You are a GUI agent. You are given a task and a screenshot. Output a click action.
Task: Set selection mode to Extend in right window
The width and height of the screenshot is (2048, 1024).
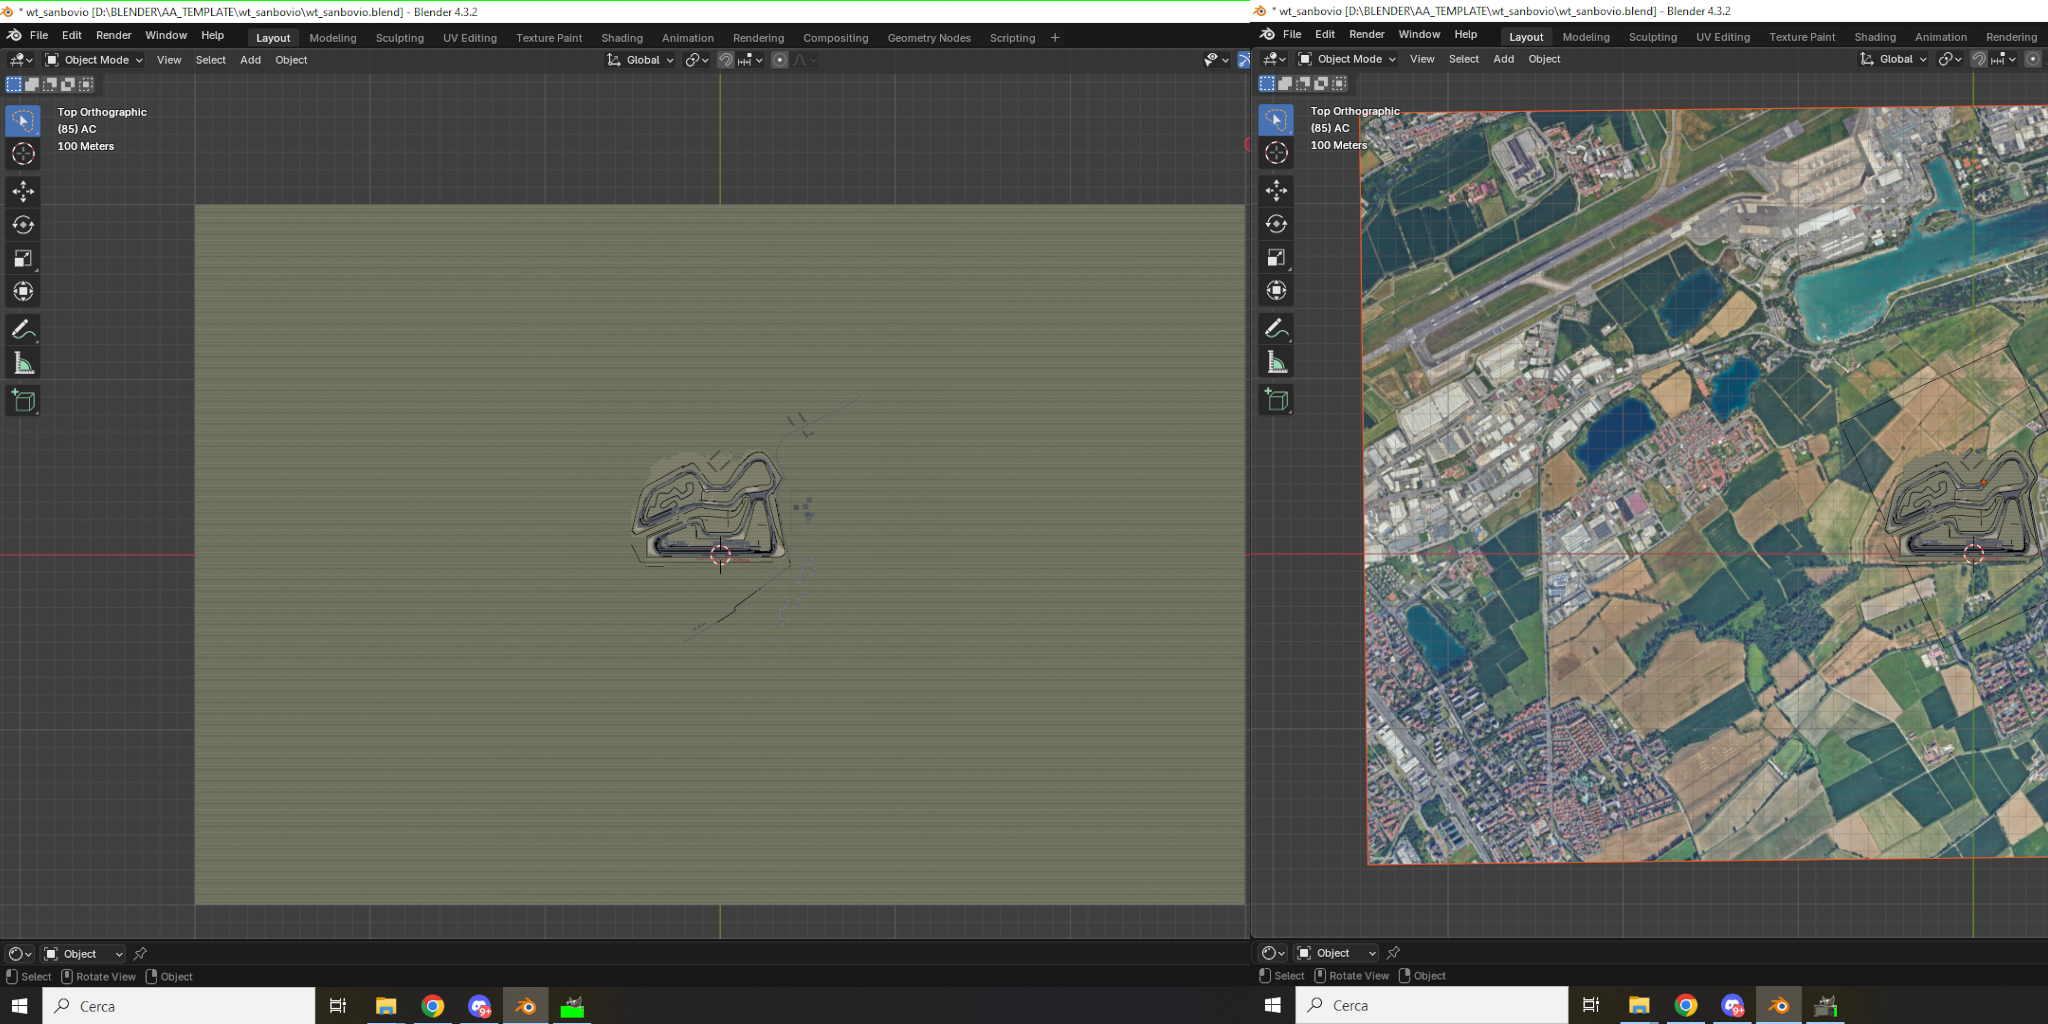[x=1285, y=84]
